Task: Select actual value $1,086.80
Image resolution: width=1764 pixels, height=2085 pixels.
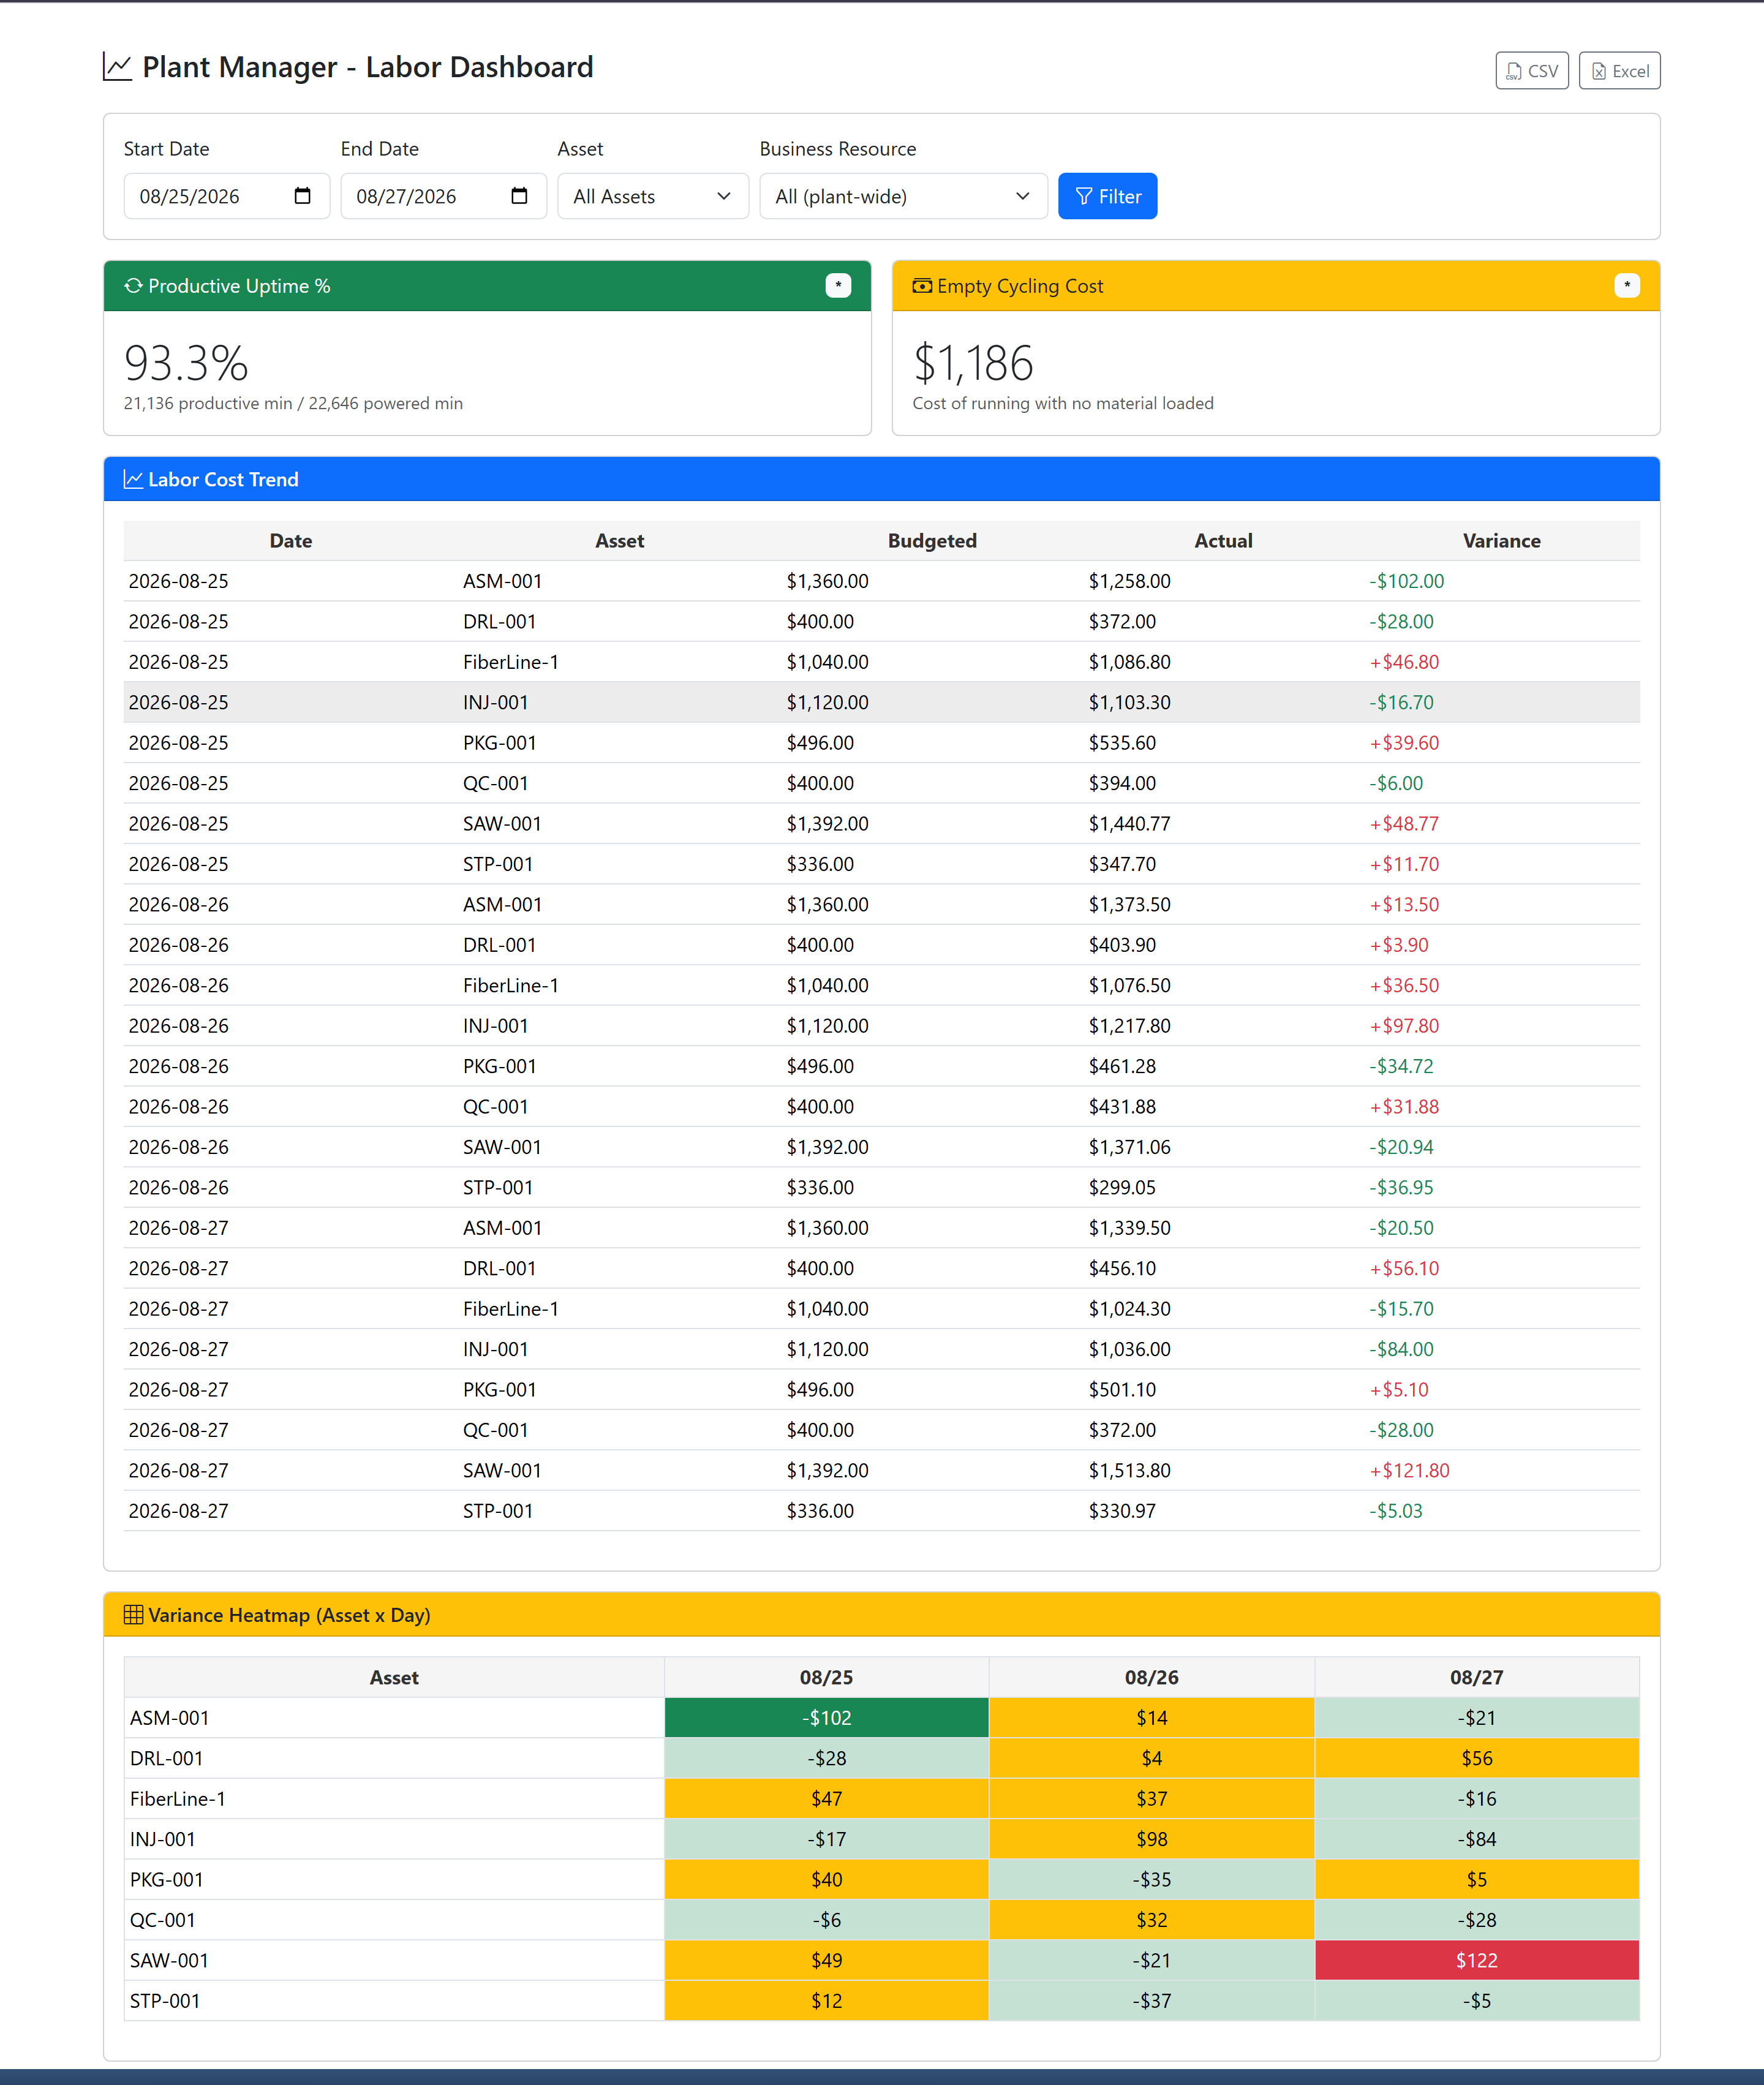Action: click(x=1129, y=662)
